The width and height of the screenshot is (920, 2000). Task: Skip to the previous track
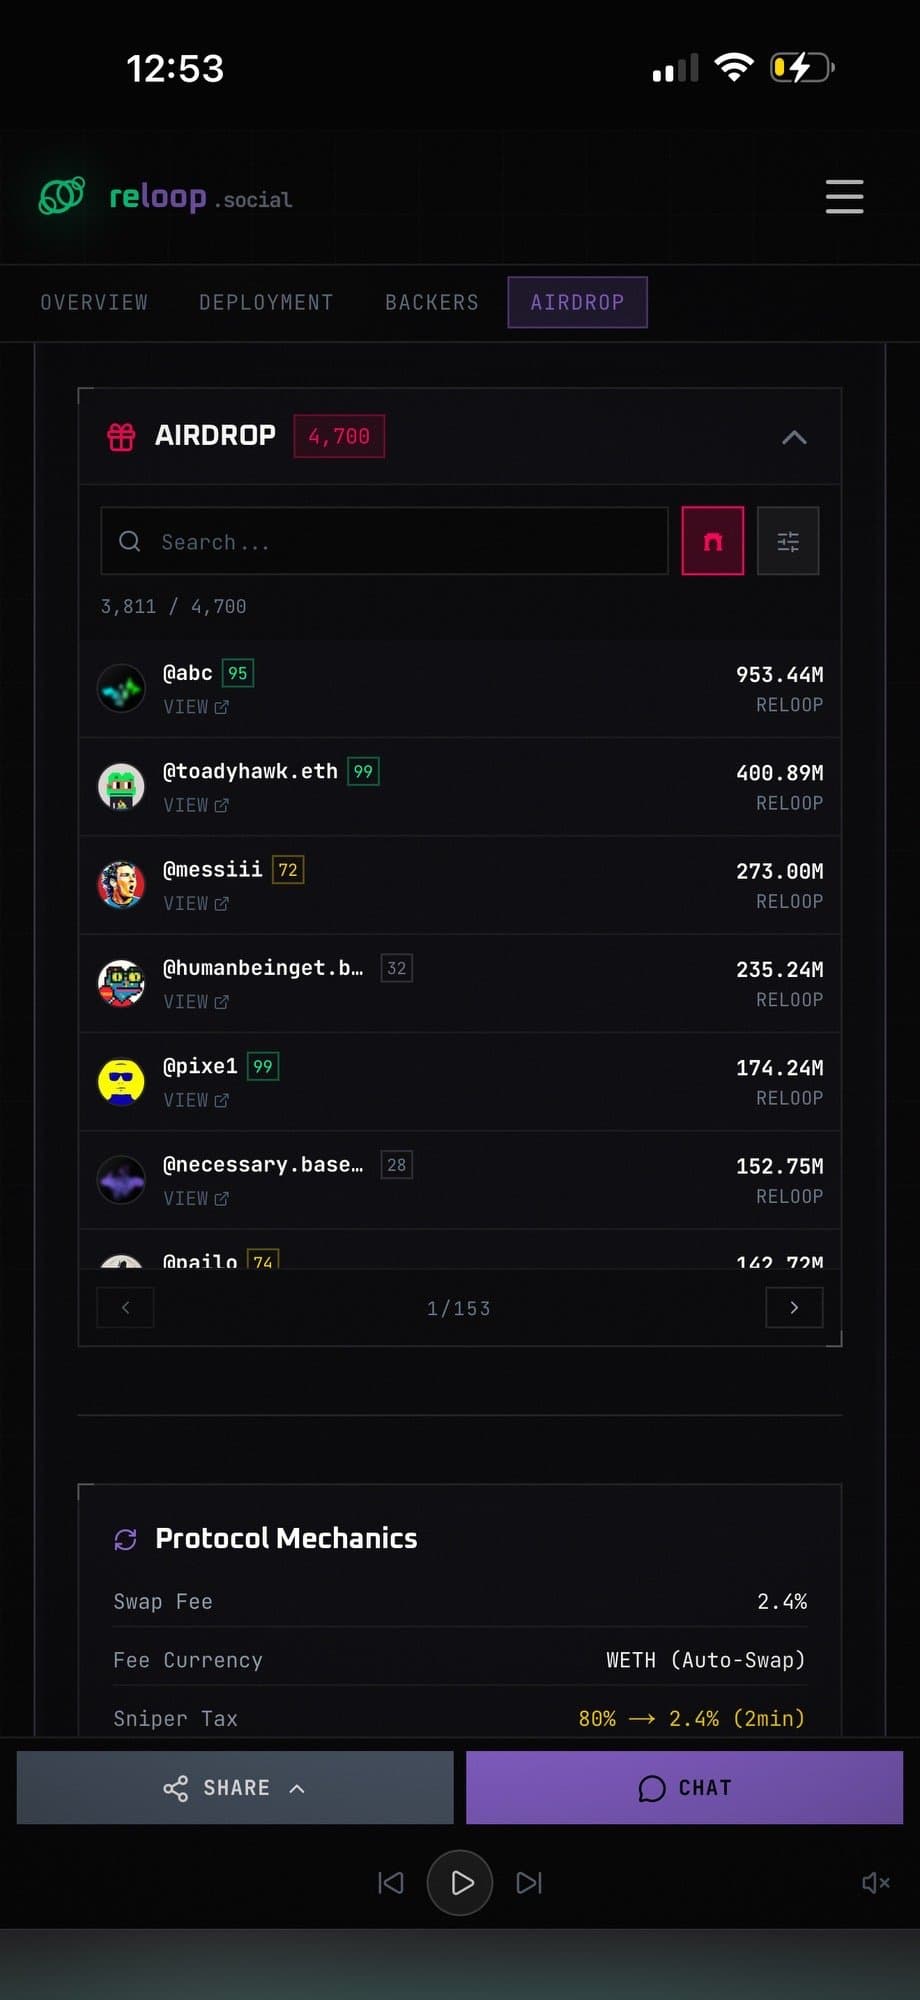tap(391, 1883)
